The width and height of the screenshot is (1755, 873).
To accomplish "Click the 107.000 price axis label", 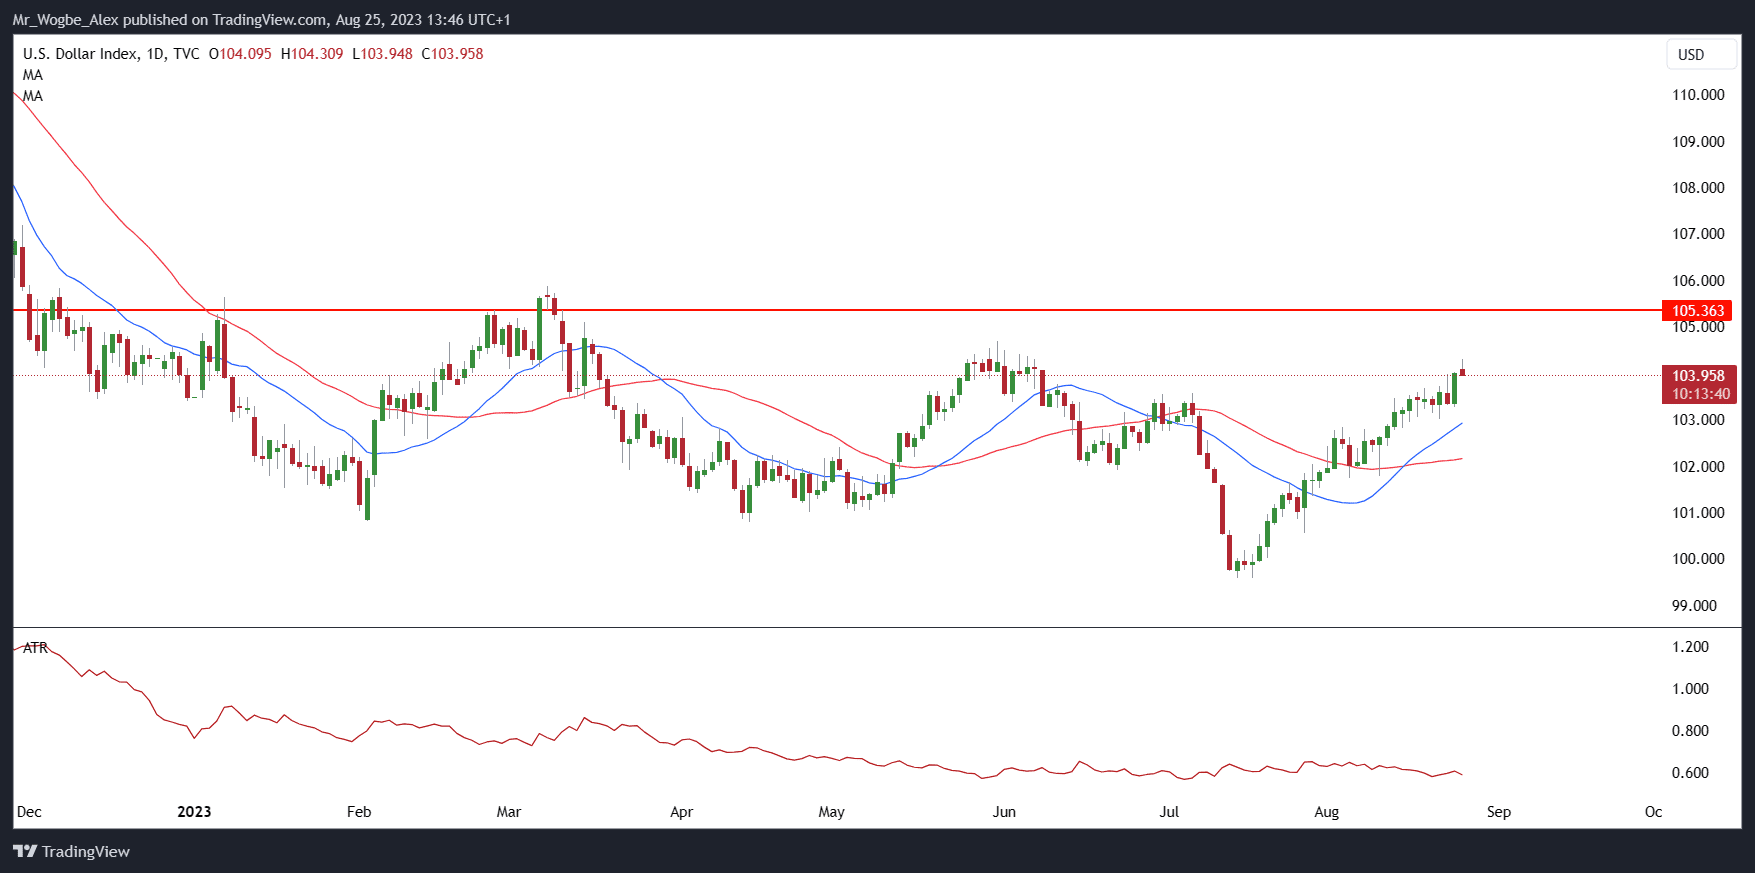I will 1698,234.
